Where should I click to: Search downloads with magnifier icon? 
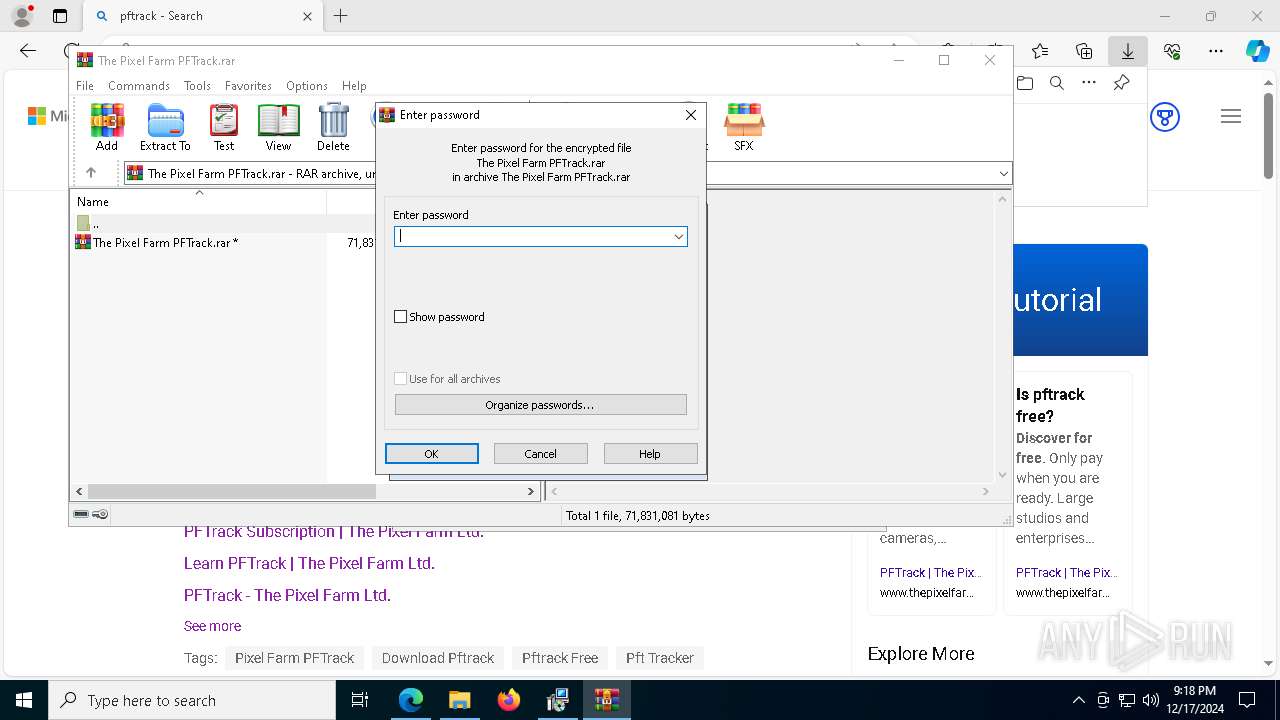(x=1057, y=83)
